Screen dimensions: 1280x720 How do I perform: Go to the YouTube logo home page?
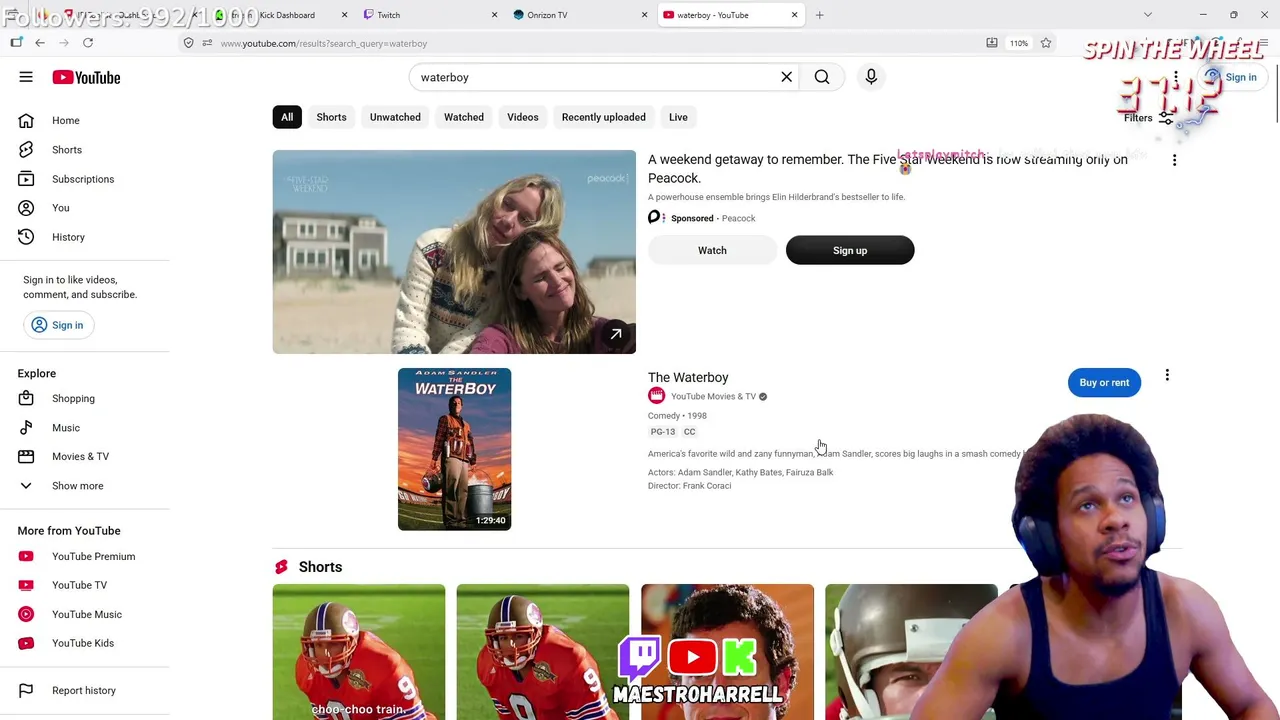pyautogui.click(x=86, y=77)
